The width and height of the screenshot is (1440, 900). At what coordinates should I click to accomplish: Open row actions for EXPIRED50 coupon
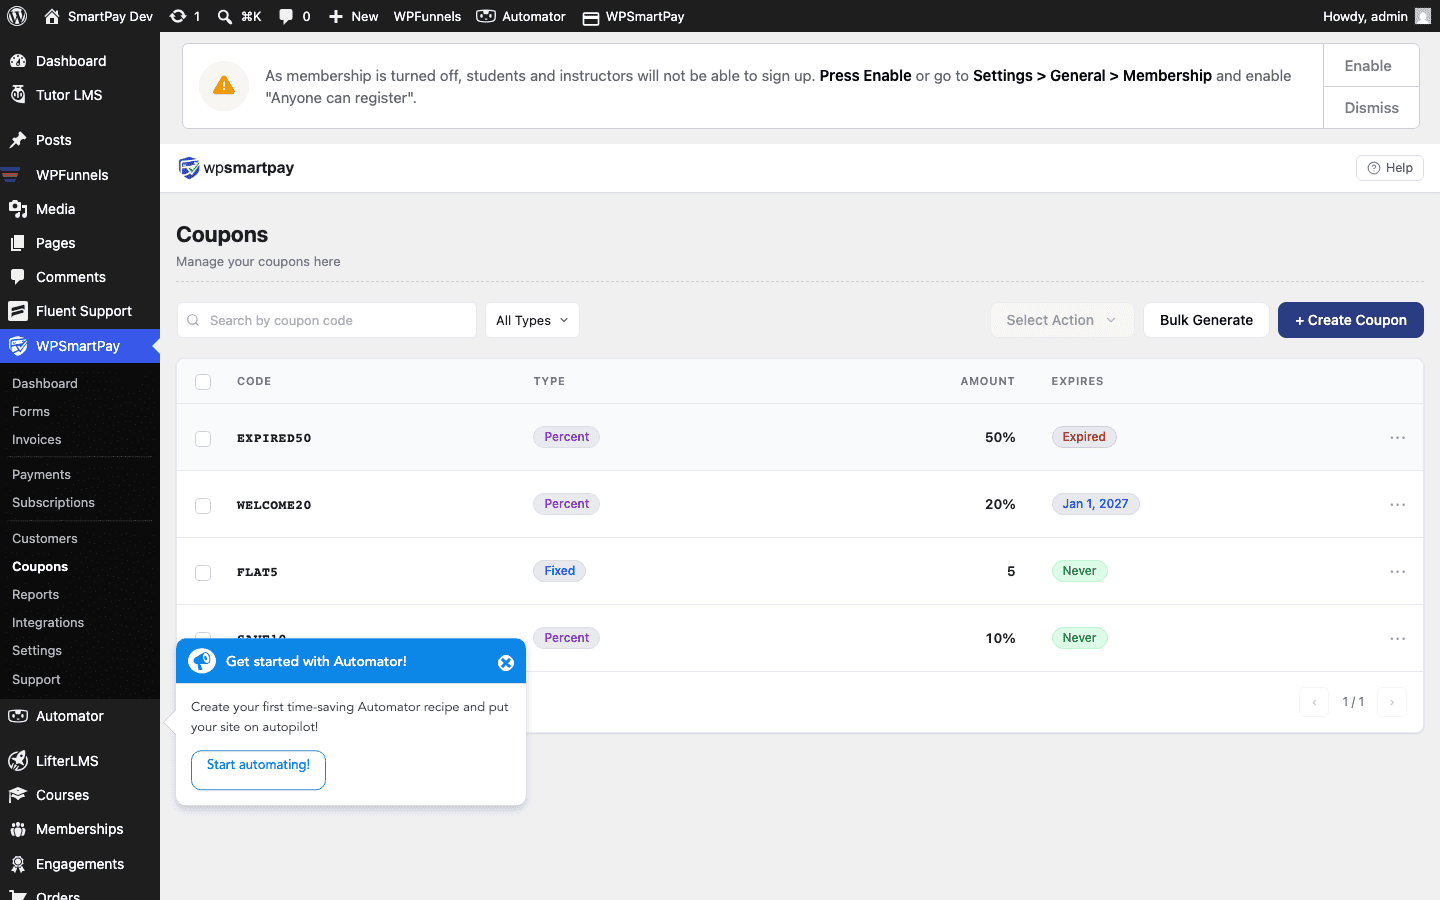1397,438
